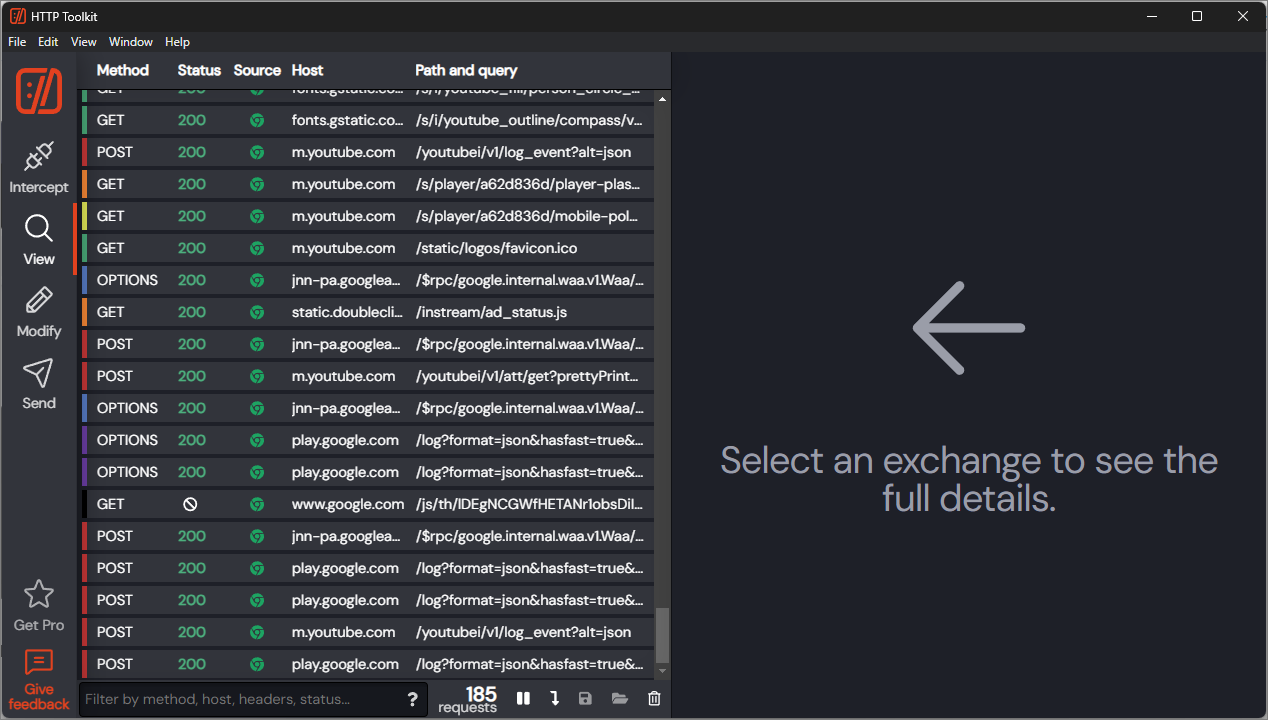Switch to the View page
This screenshot has height=720, width=1268.
pos(39,240)
